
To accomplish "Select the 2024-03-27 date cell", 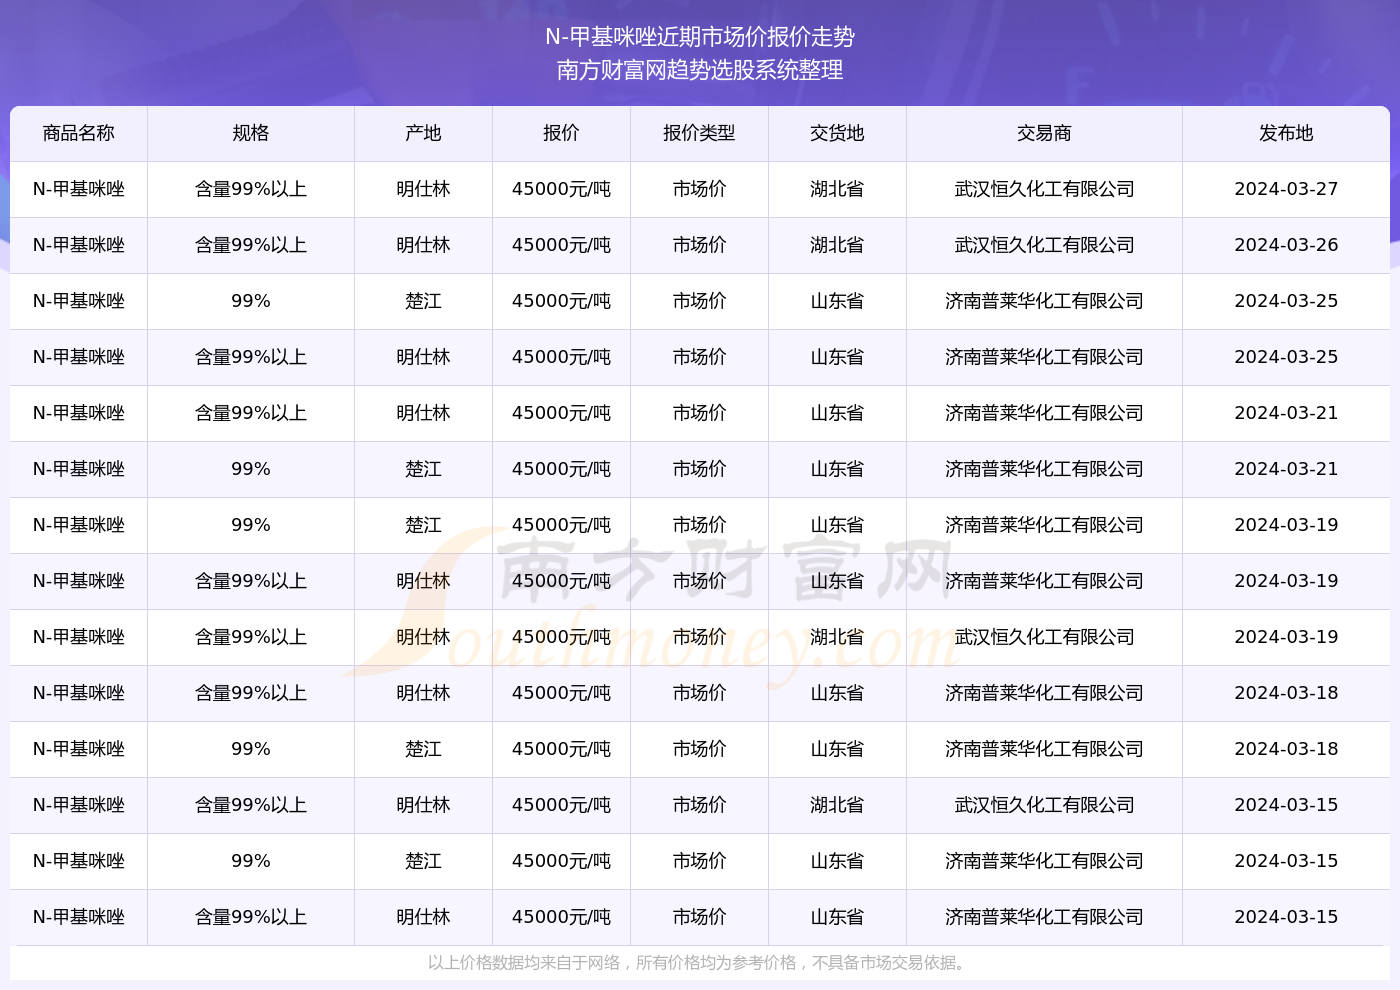I will click(x=1285, y=189).
